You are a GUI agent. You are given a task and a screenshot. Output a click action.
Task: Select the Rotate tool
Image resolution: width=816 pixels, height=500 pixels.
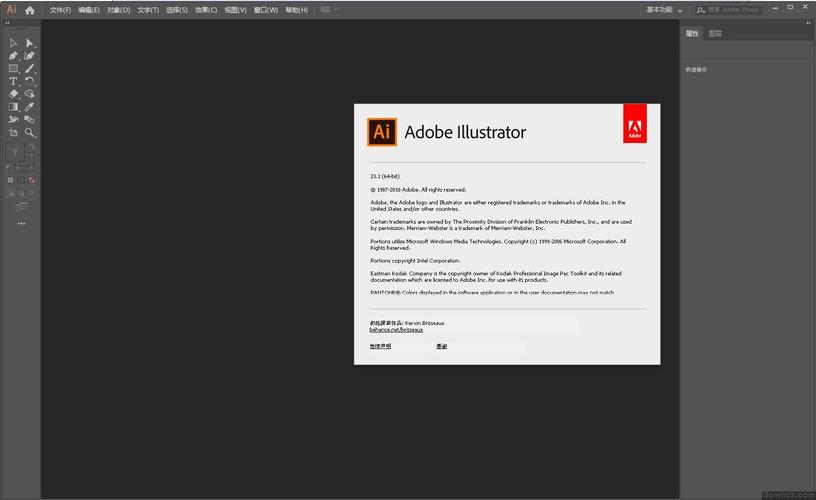(30, 81)
